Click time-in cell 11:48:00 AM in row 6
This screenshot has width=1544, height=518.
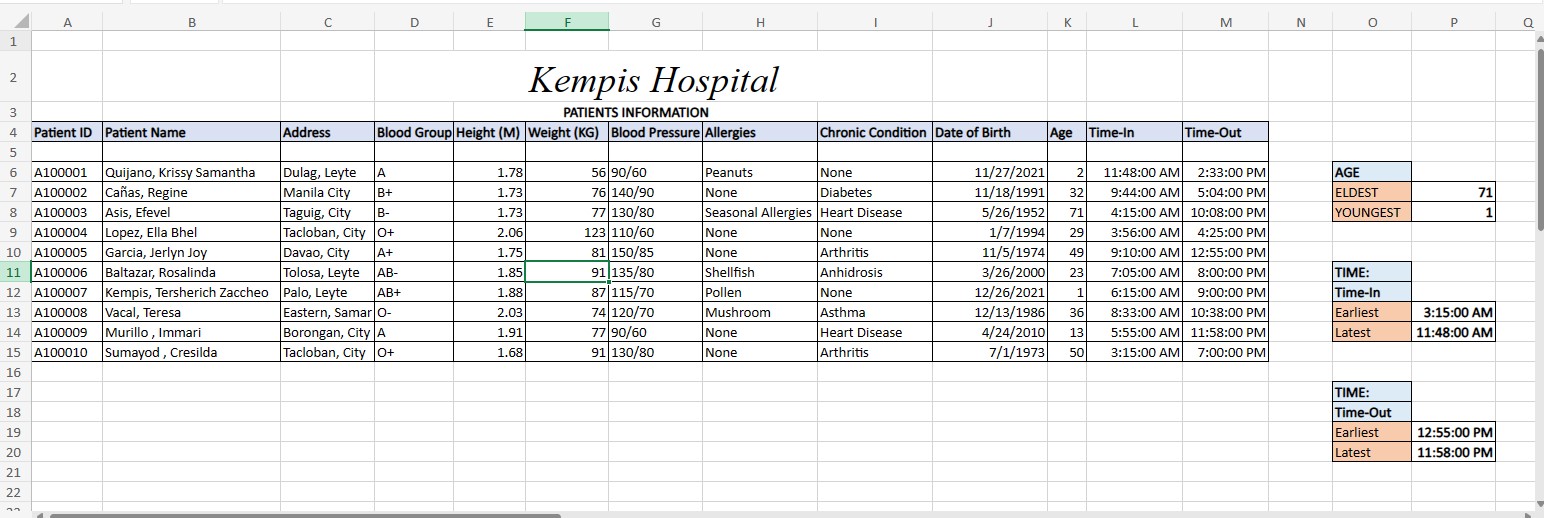click(1134, 172)
